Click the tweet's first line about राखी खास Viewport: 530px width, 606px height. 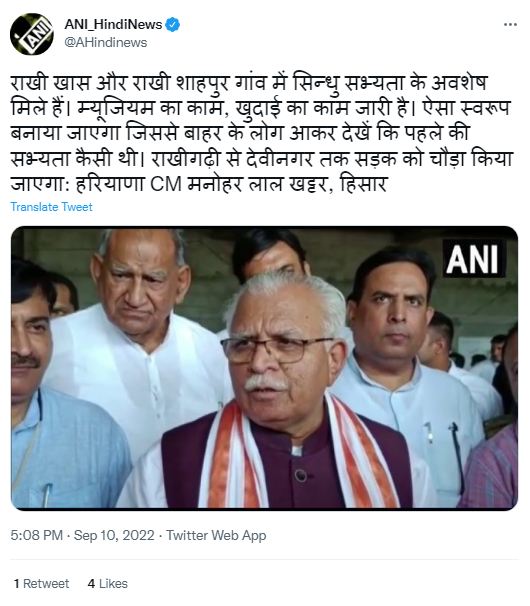click(249, 83)
